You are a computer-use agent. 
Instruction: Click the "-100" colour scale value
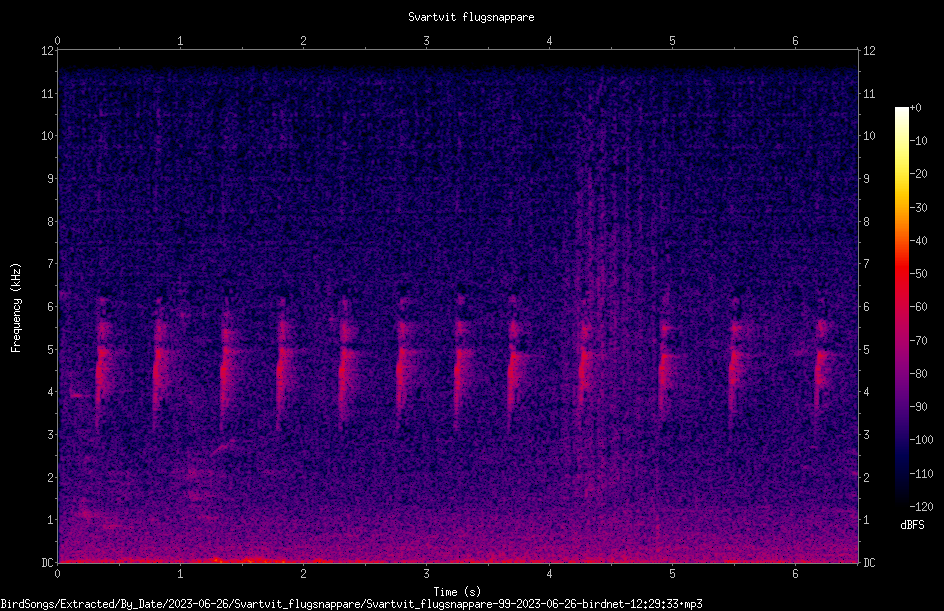tap(921, 440)
